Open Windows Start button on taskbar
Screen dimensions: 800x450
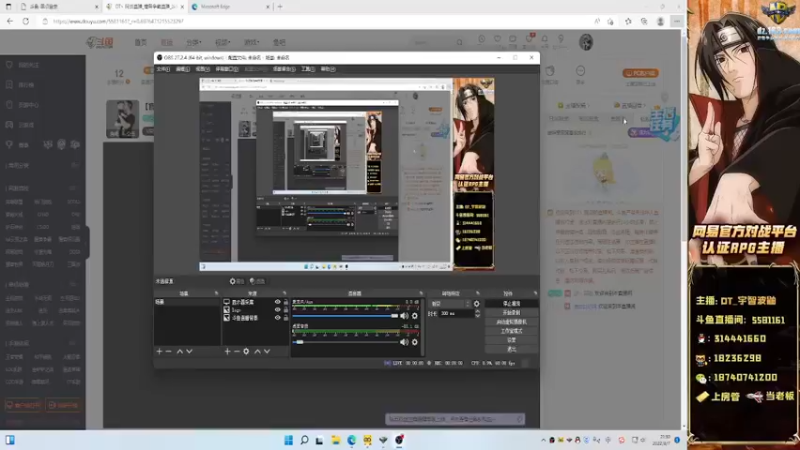tap(288, 440)
